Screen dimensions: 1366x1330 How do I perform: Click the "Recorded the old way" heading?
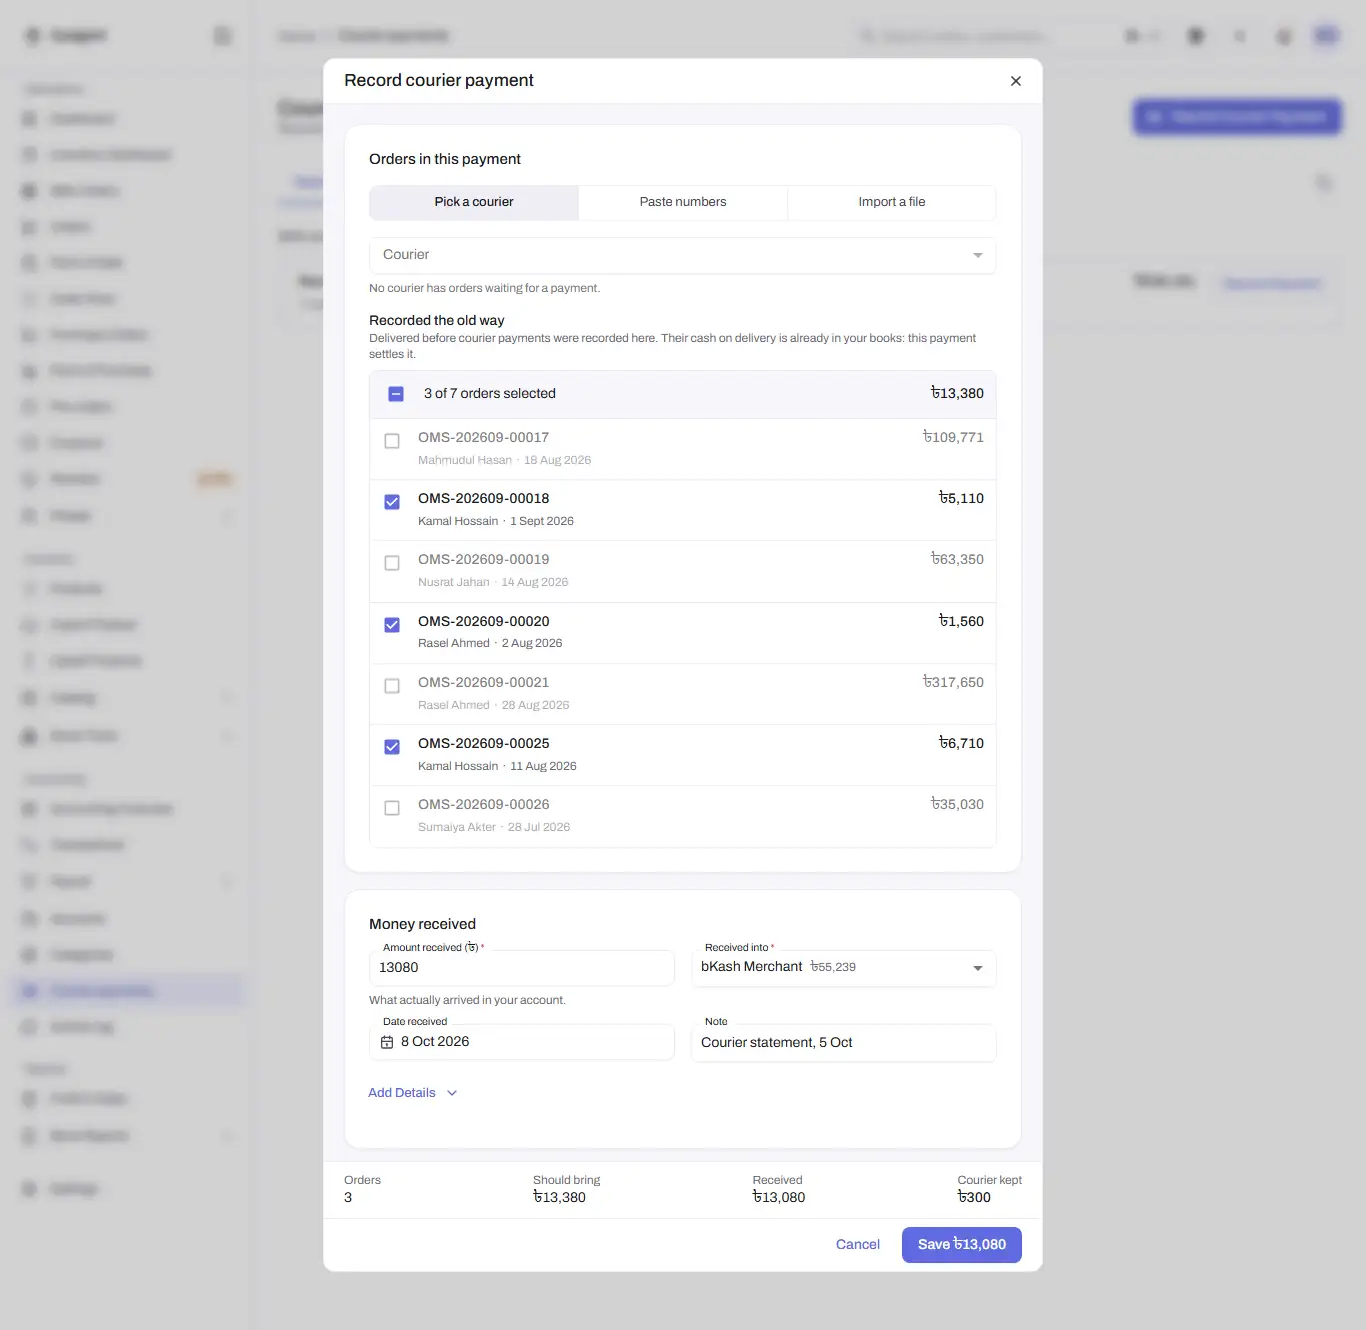437,321
